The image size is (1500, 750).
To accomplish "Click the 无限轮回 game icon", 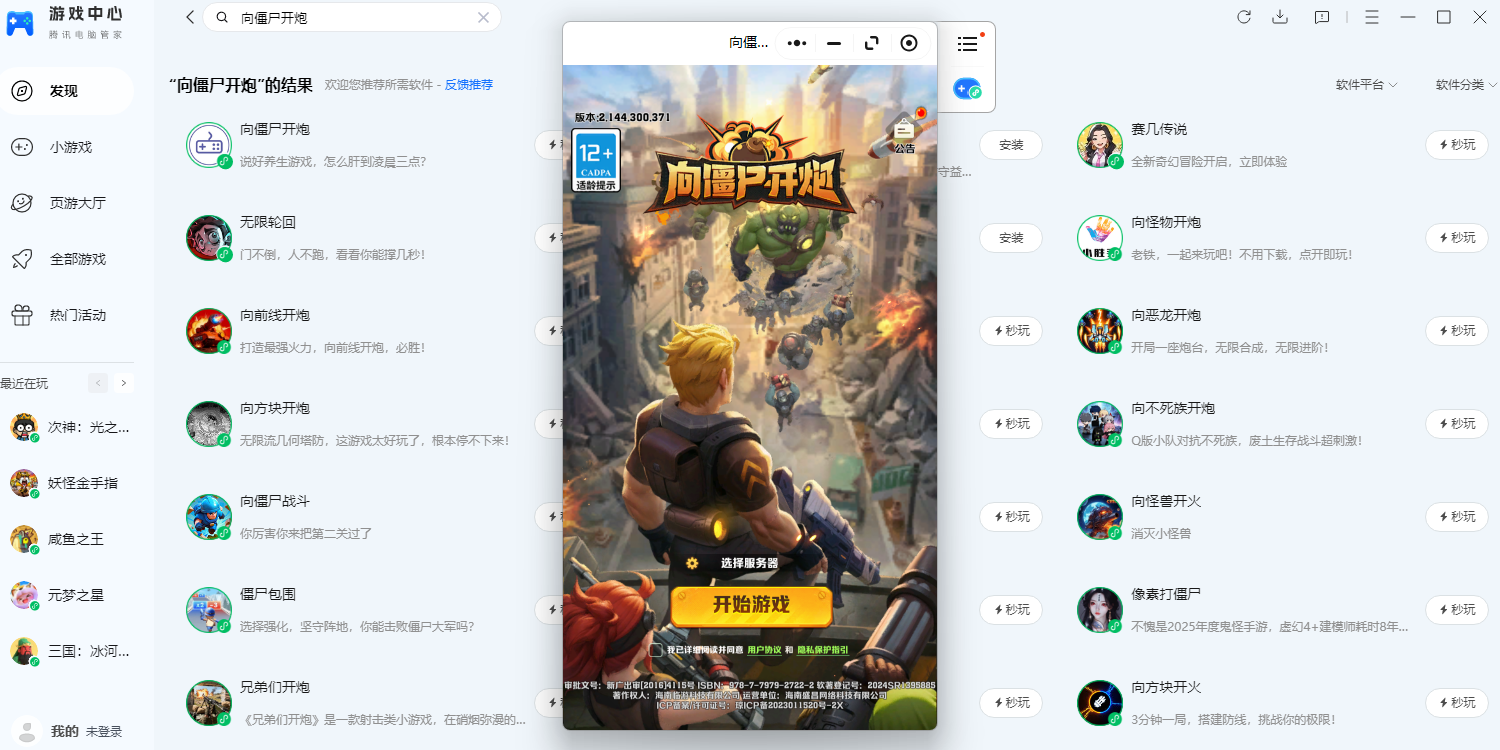I will [x=209, y=238].
